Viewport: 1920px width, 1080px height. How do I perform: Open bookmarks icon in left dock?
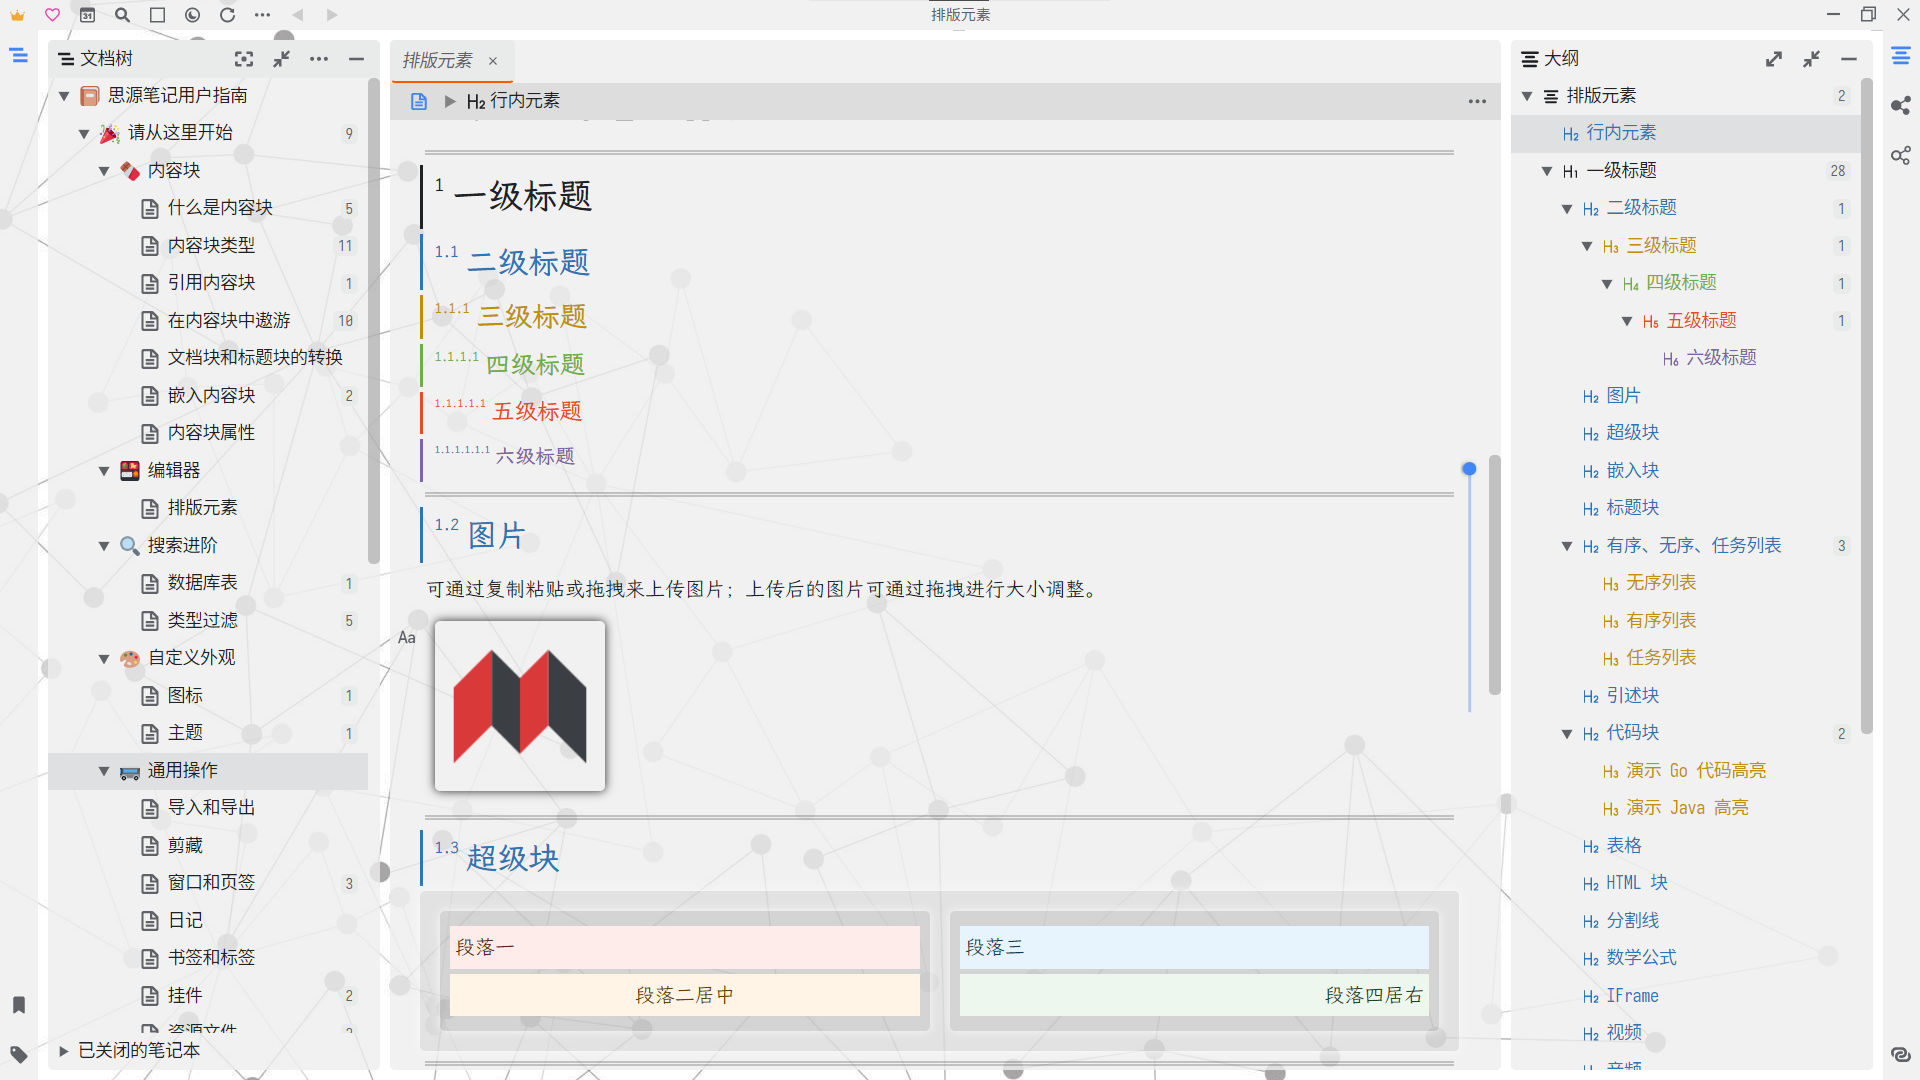click(18, 1005)
